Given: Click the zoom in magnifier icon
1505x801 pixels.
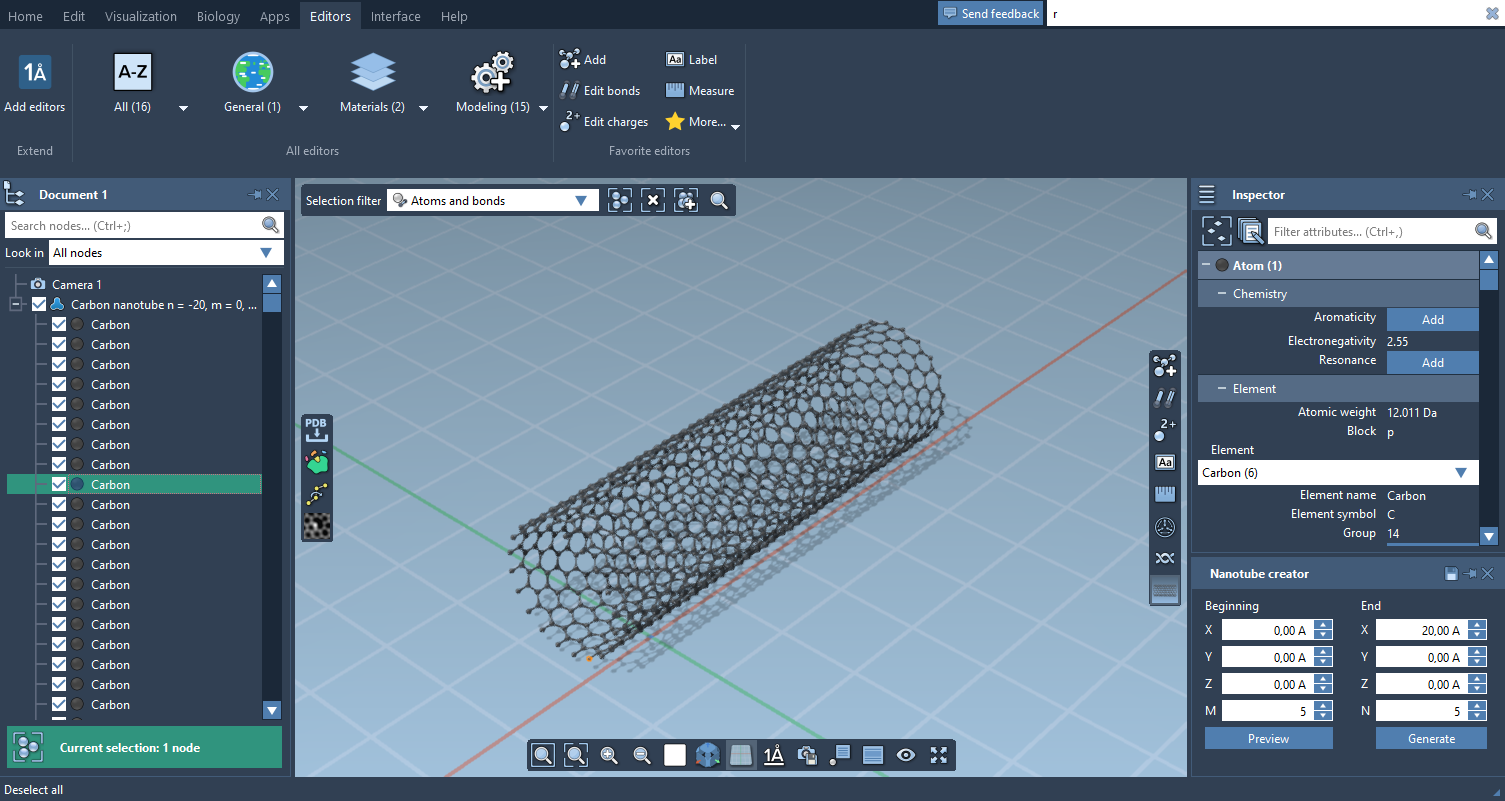Looking at the screenshot, I should 609,755.
